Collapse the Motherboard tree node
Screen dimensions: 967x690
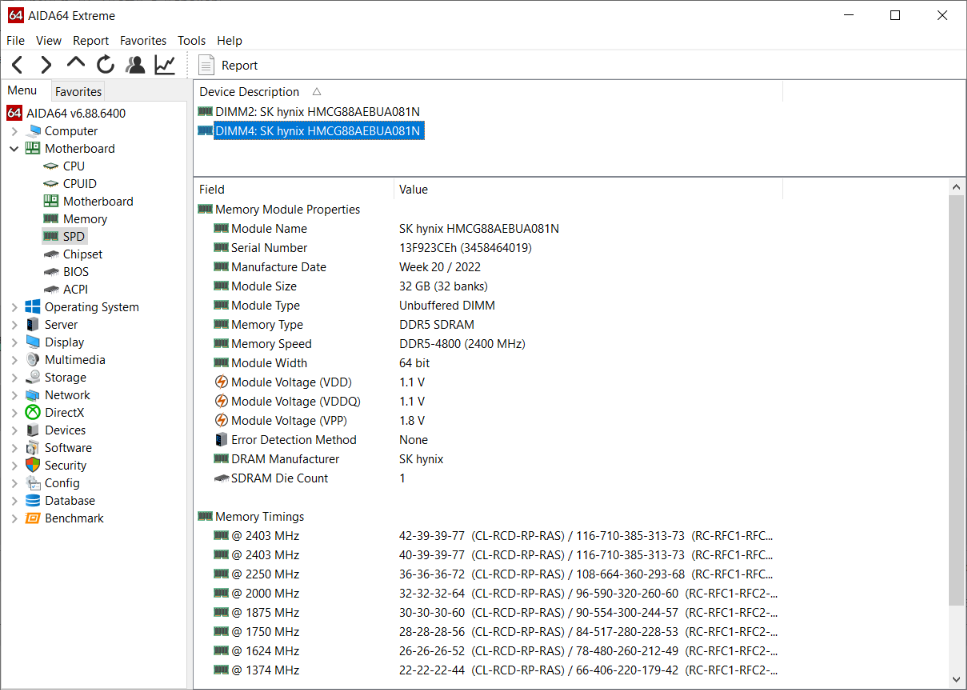pos(14,149)
